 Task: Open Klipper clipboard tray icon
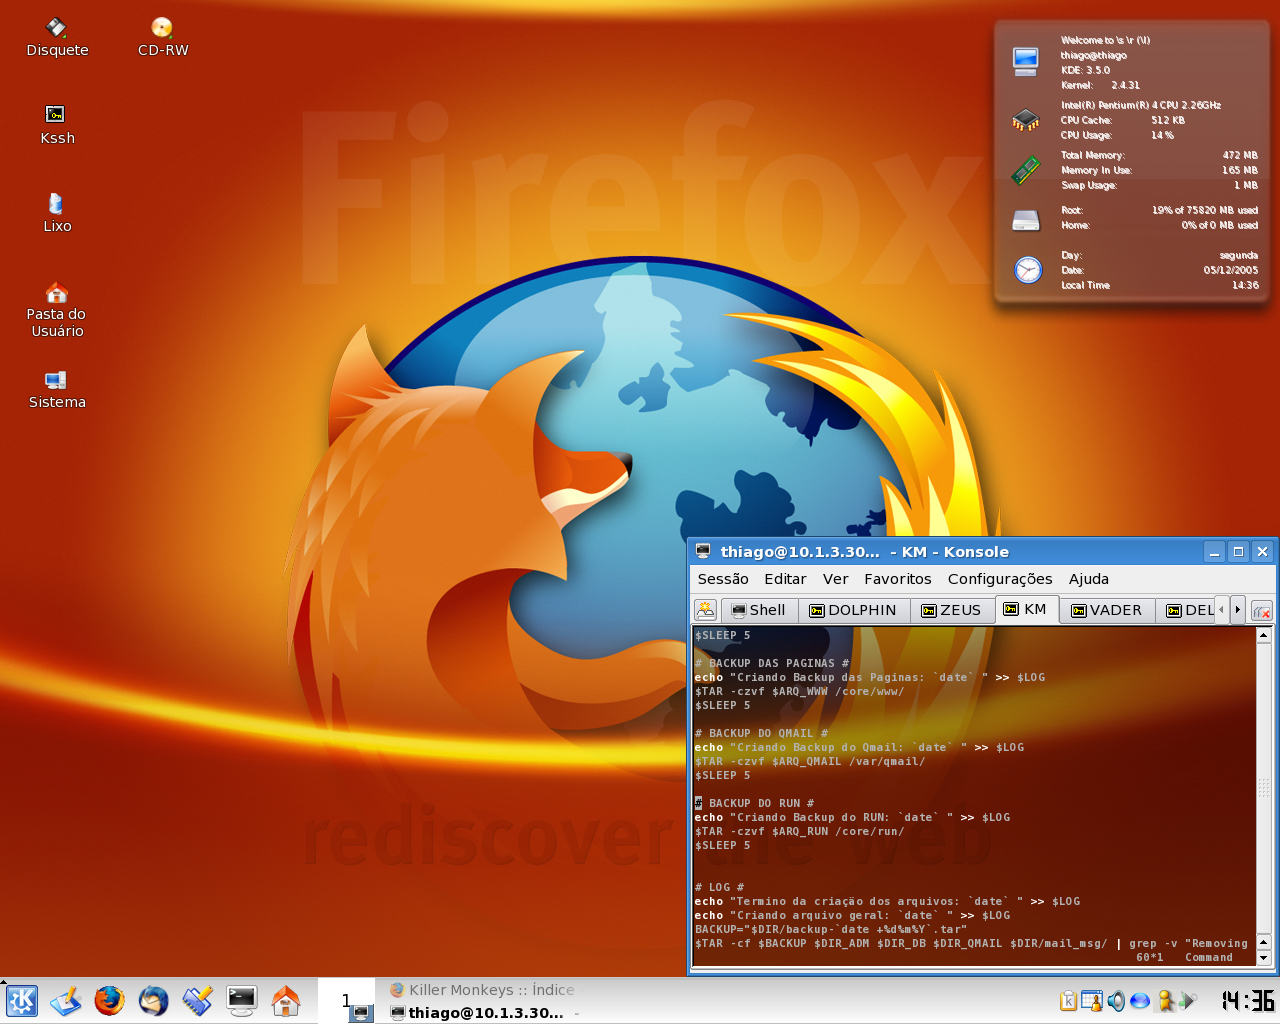click(x=1068, y=1001)
